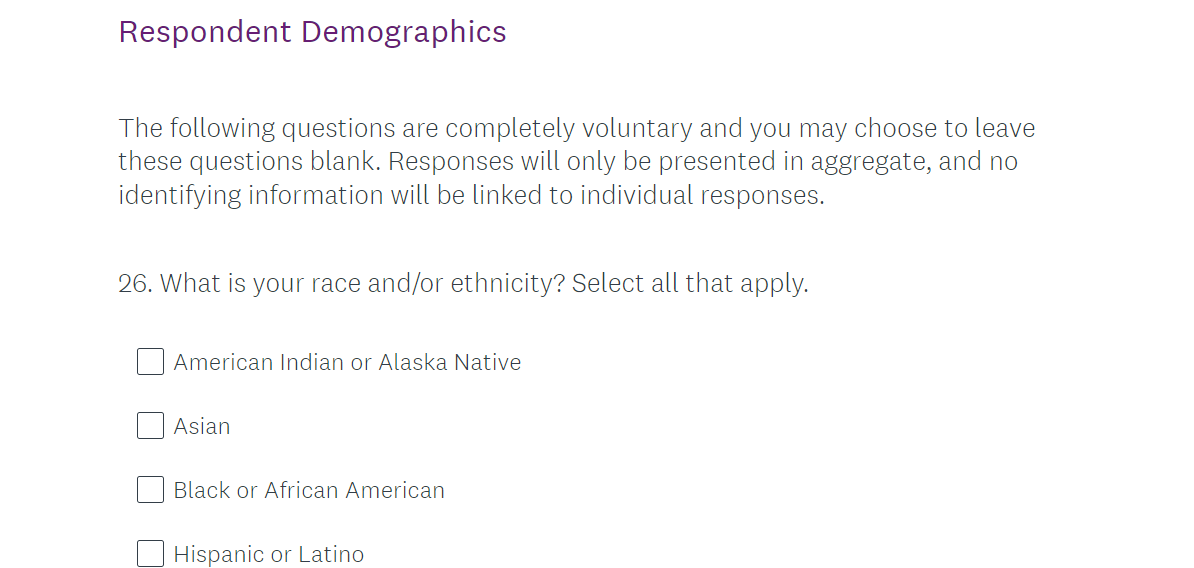Tick the Asian checkbox
The image size is (1194, 568).
point(150,426)
